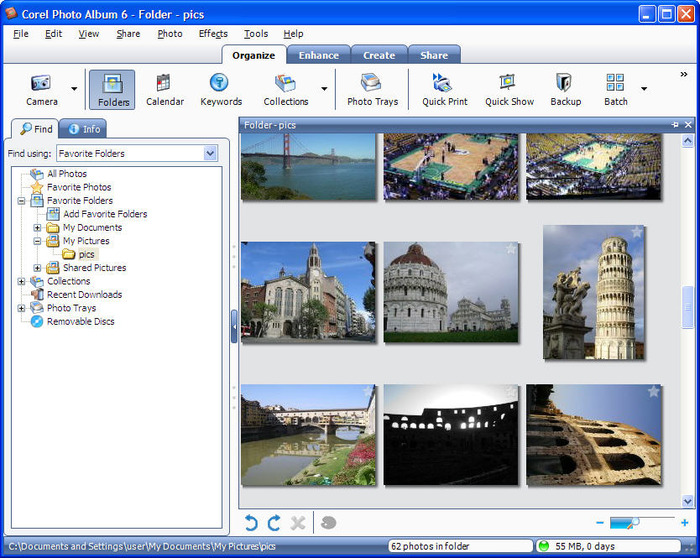Select the Golden Gate Bridge thumbnail
The height and width of the screenshot is (558, 700).
[x=308, y=167]
